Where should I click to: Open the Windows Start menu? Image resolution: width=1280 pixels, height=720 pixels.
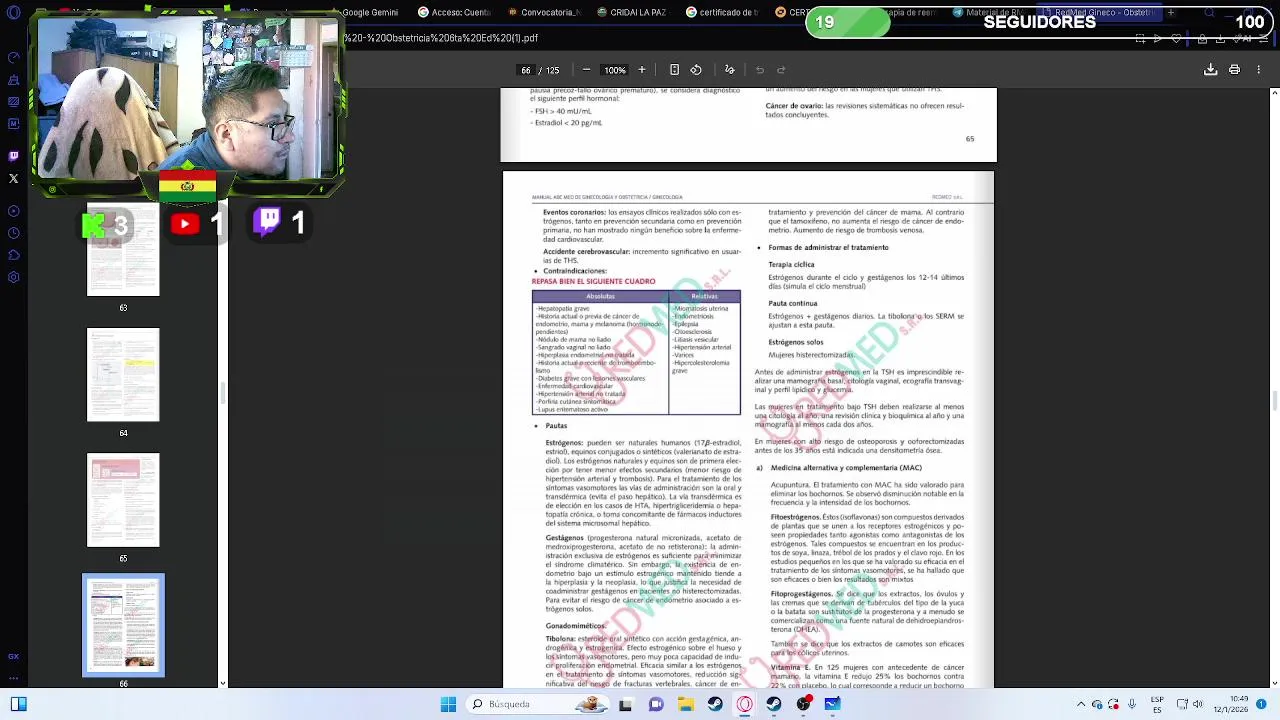(x=448, y=704)
